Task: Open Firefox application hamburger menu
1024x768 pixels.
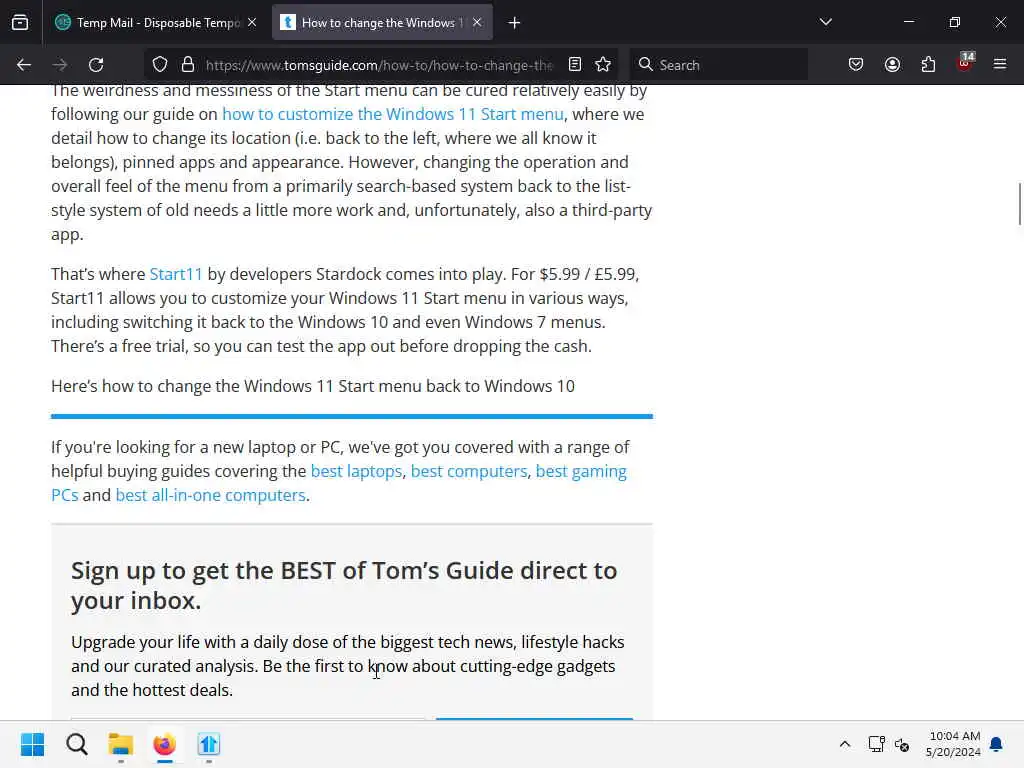Action: [x=1000, y=64]
